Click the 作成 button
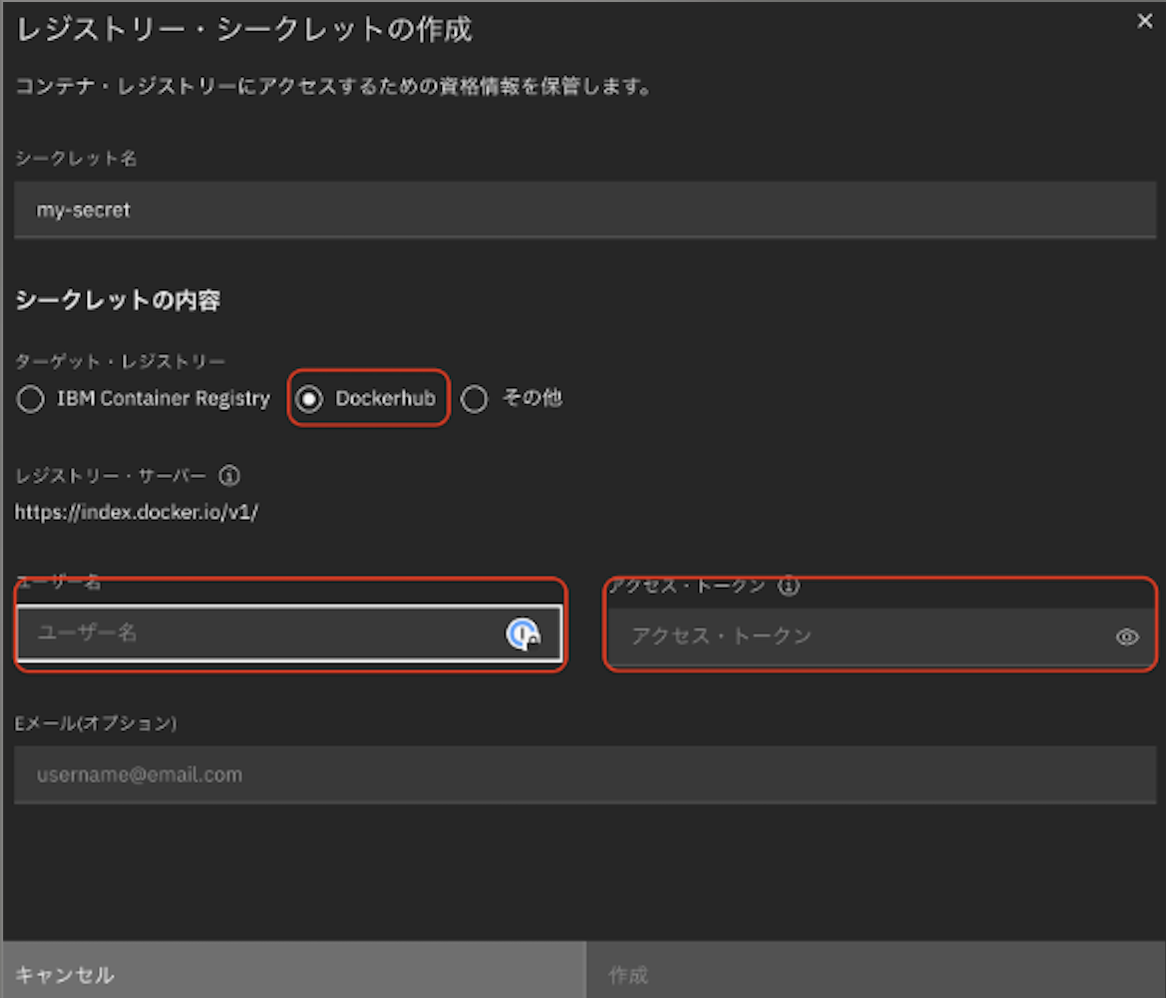The height and width of the screenshot is (998, 1166). [876, 970]
